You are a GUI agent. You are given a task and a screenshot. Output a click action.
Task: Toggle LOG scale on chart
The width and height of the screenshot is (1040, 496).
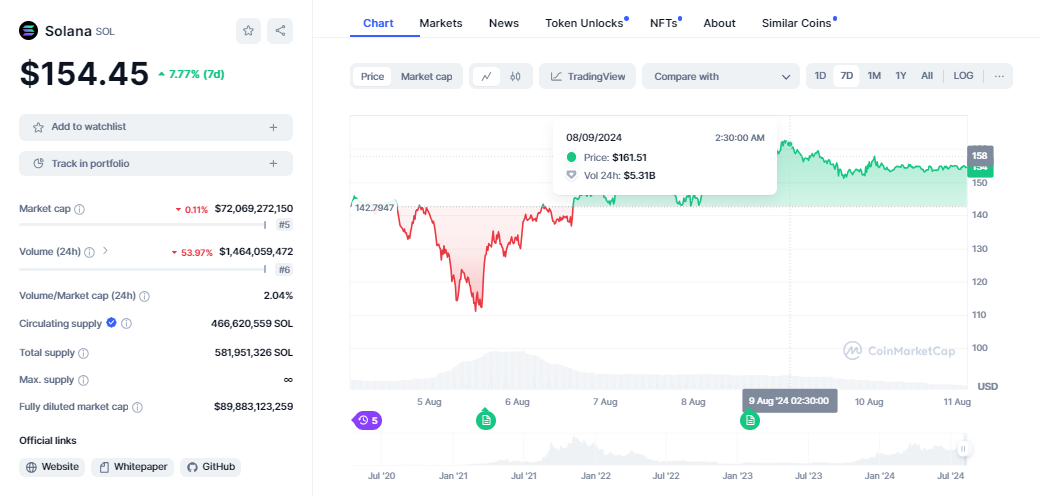click(x=963, y=76)
